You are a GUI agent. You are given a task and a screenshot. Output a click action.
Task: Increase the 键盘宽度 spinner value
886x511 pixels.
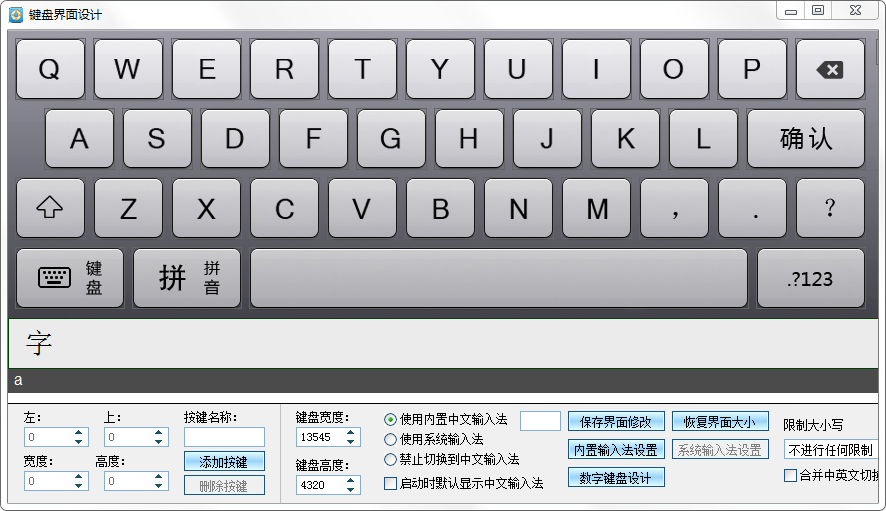pos(351,433)
